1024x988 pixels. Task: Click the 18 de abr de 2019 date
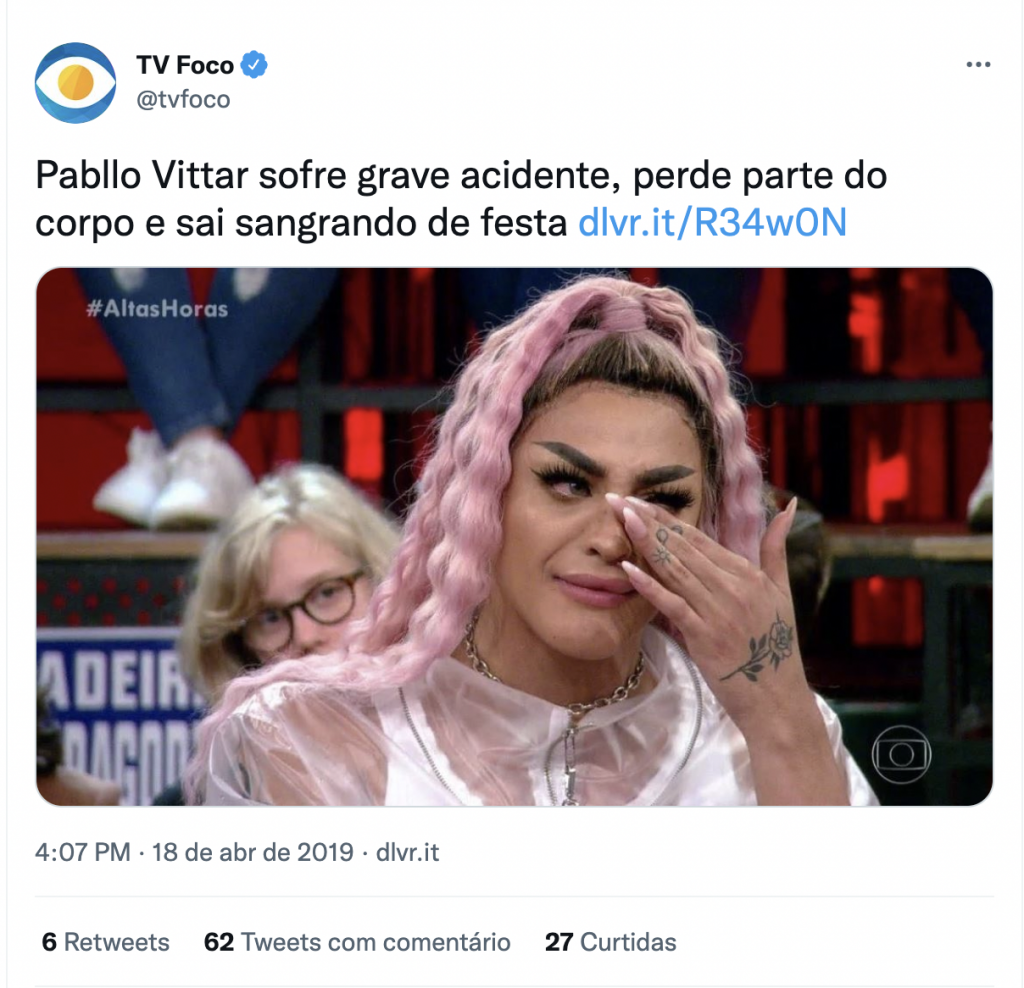click(253, 852)
